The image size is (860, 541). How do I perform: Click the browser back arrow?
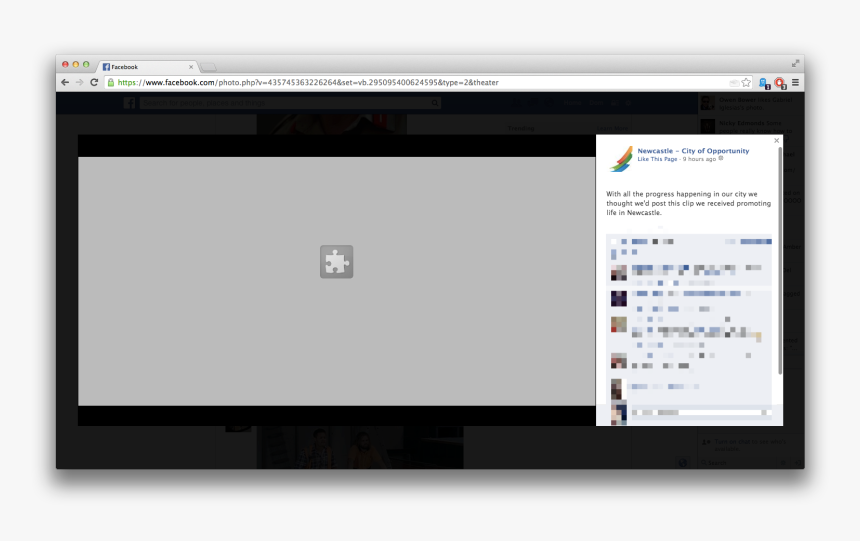(65, 82)
